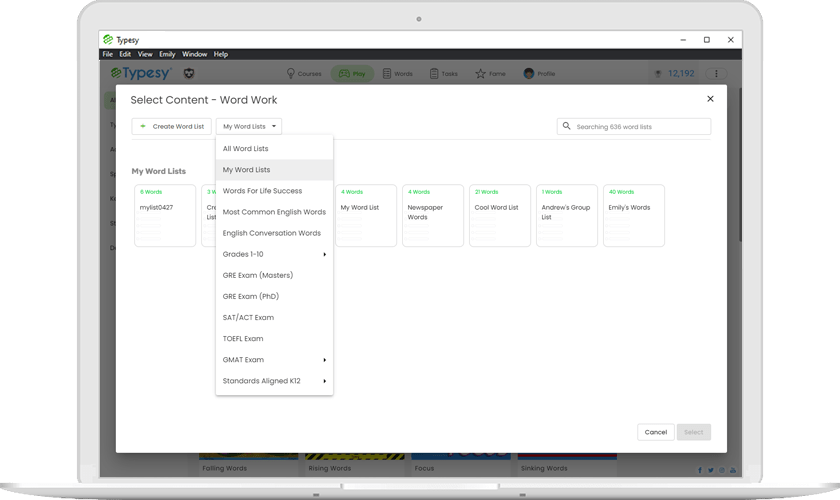Image resolution: width=840 pixels, height=500 pixels.
Task: Open the Twitter link icon
Action: [x=710, y=470]
